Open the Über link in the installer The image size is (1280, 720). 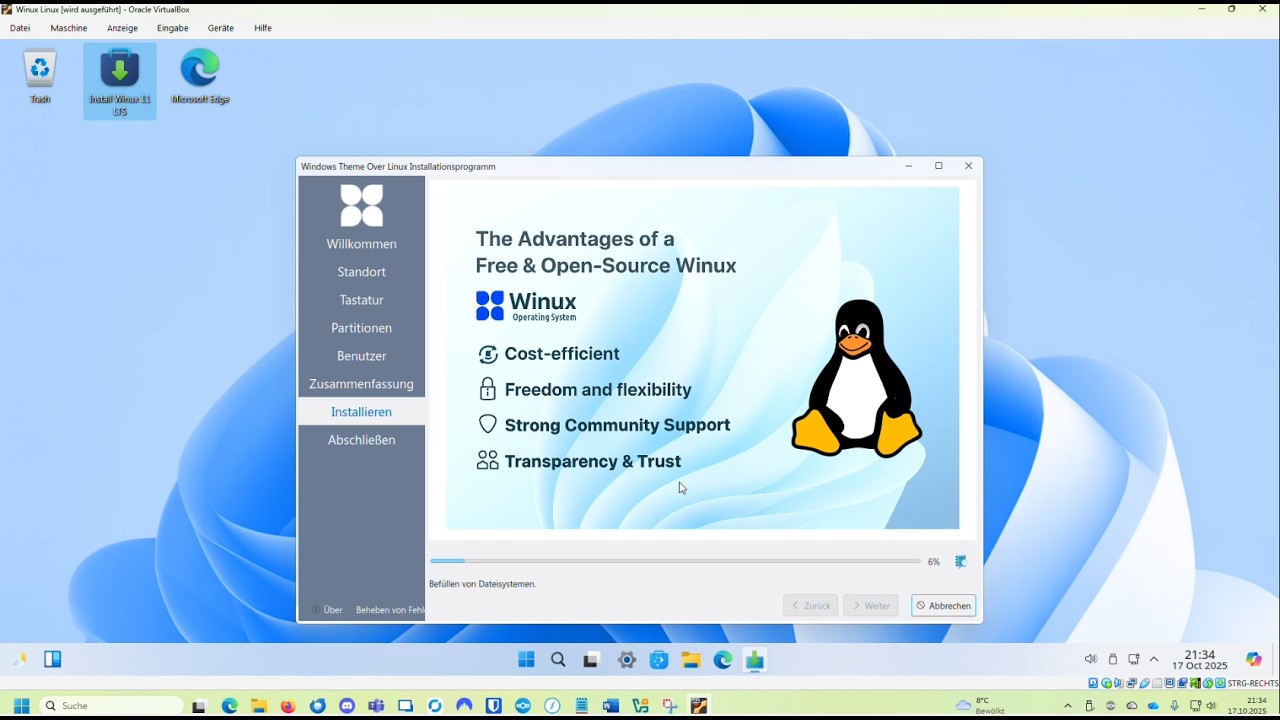pyautogui.click(x=327, y=610)
